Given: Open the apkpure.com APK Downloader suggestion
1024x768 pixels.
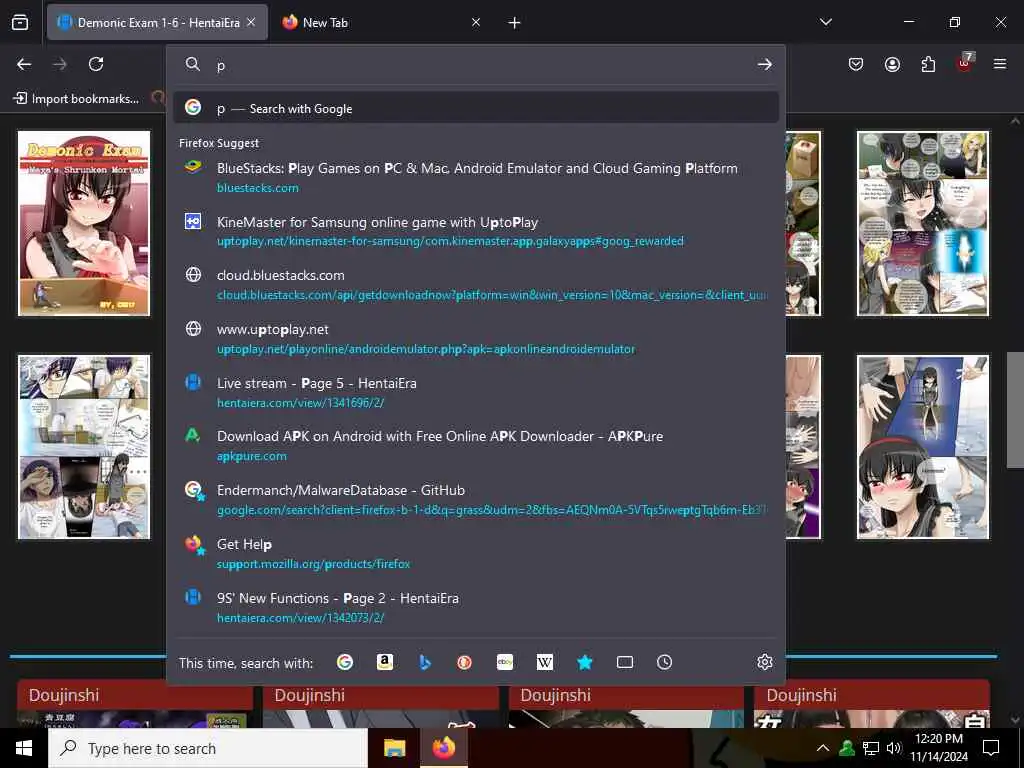Looking at the screenshot, I should (x=476, y=446).
